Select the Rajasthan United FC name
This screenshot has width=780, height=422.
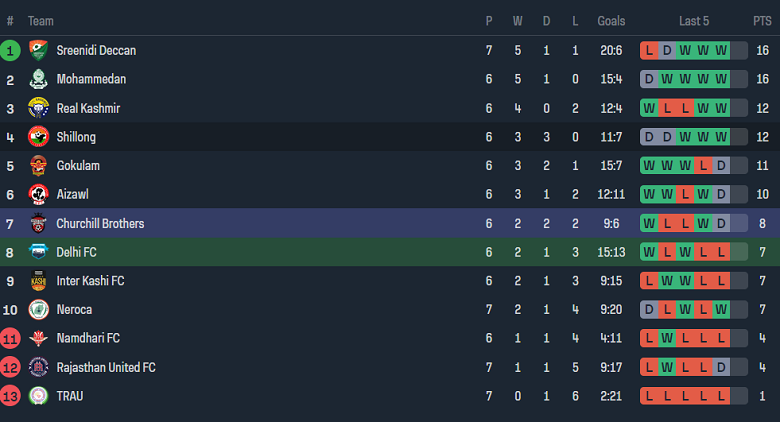106,368
